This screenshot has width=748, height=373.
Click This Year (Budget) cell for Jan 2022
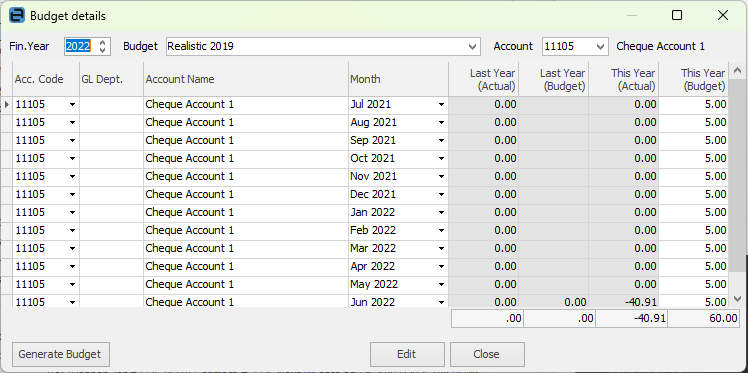(694, 213)
